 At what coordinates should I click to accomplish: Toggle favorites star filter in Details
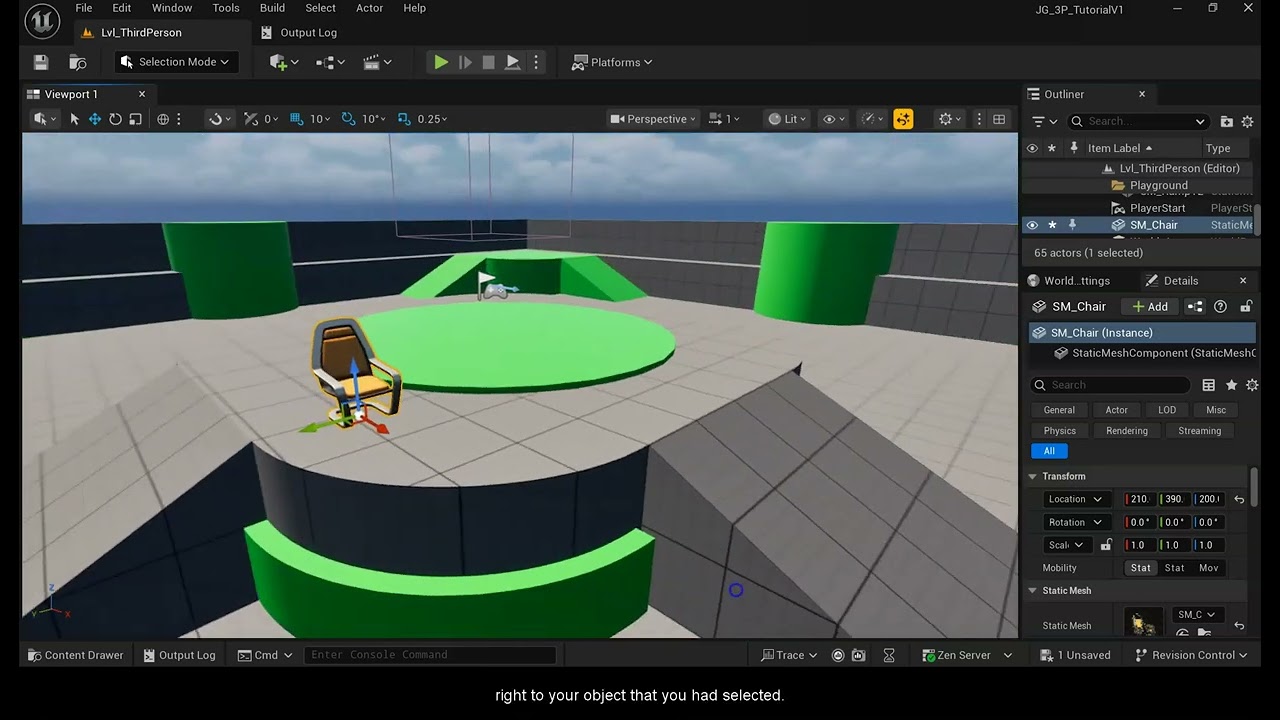point(1231,385)
